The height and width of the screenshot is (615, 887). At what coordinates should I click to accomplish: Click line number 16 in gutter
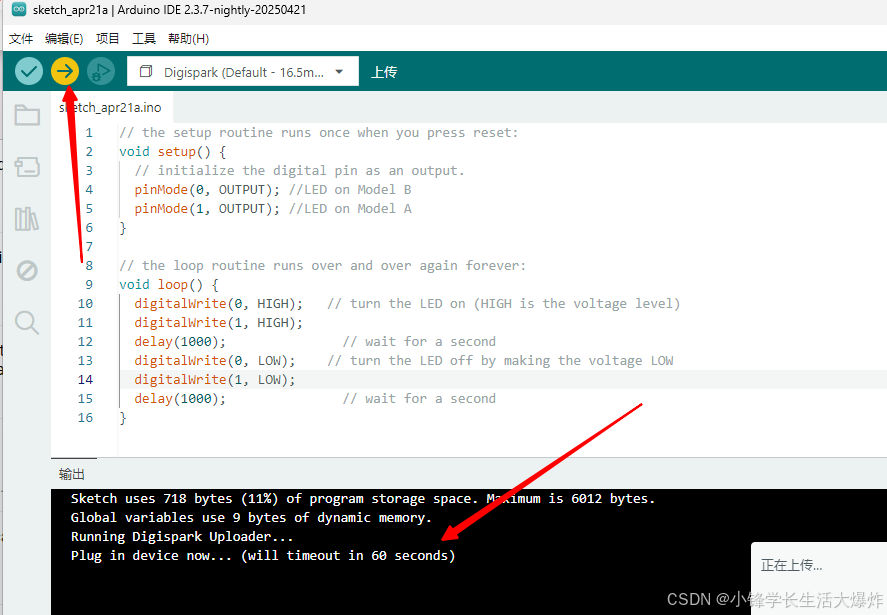point(85,418)
